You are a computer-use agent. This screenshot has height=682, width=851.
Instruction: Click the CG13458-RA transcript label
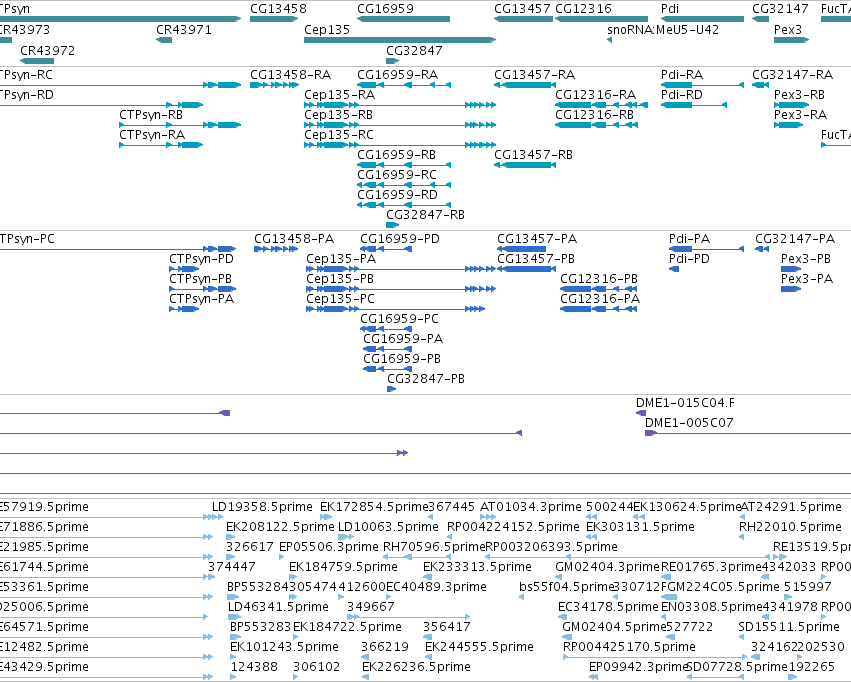[x=290, y=75]
